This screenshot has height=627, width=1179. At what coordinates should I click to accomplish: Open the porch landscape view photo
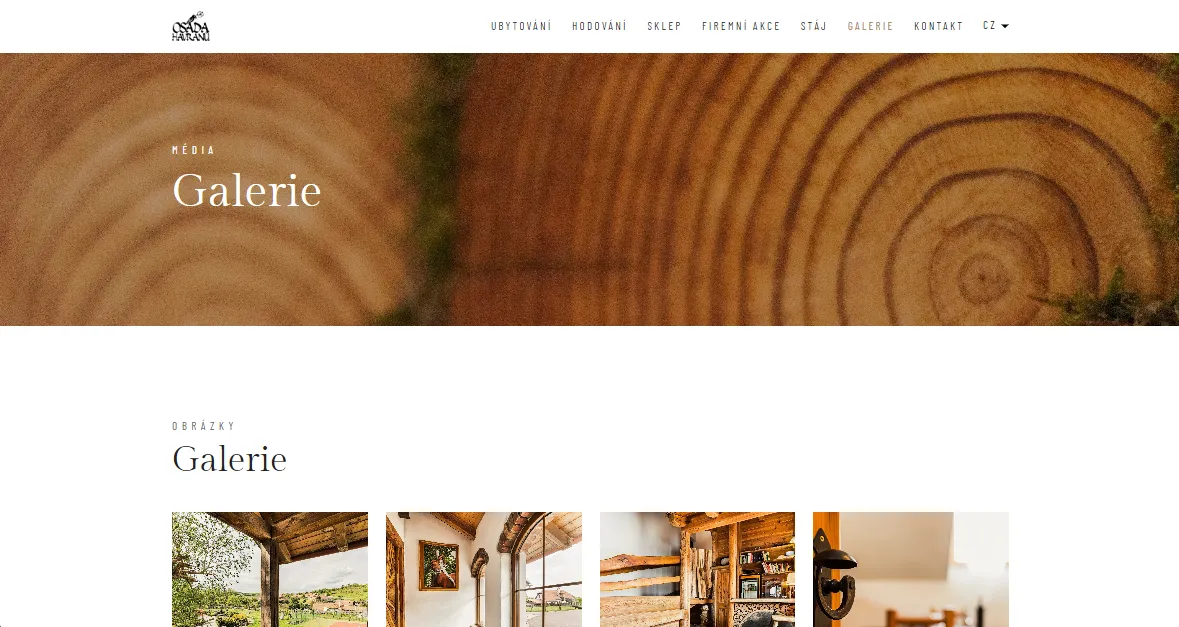pos(270,569)
